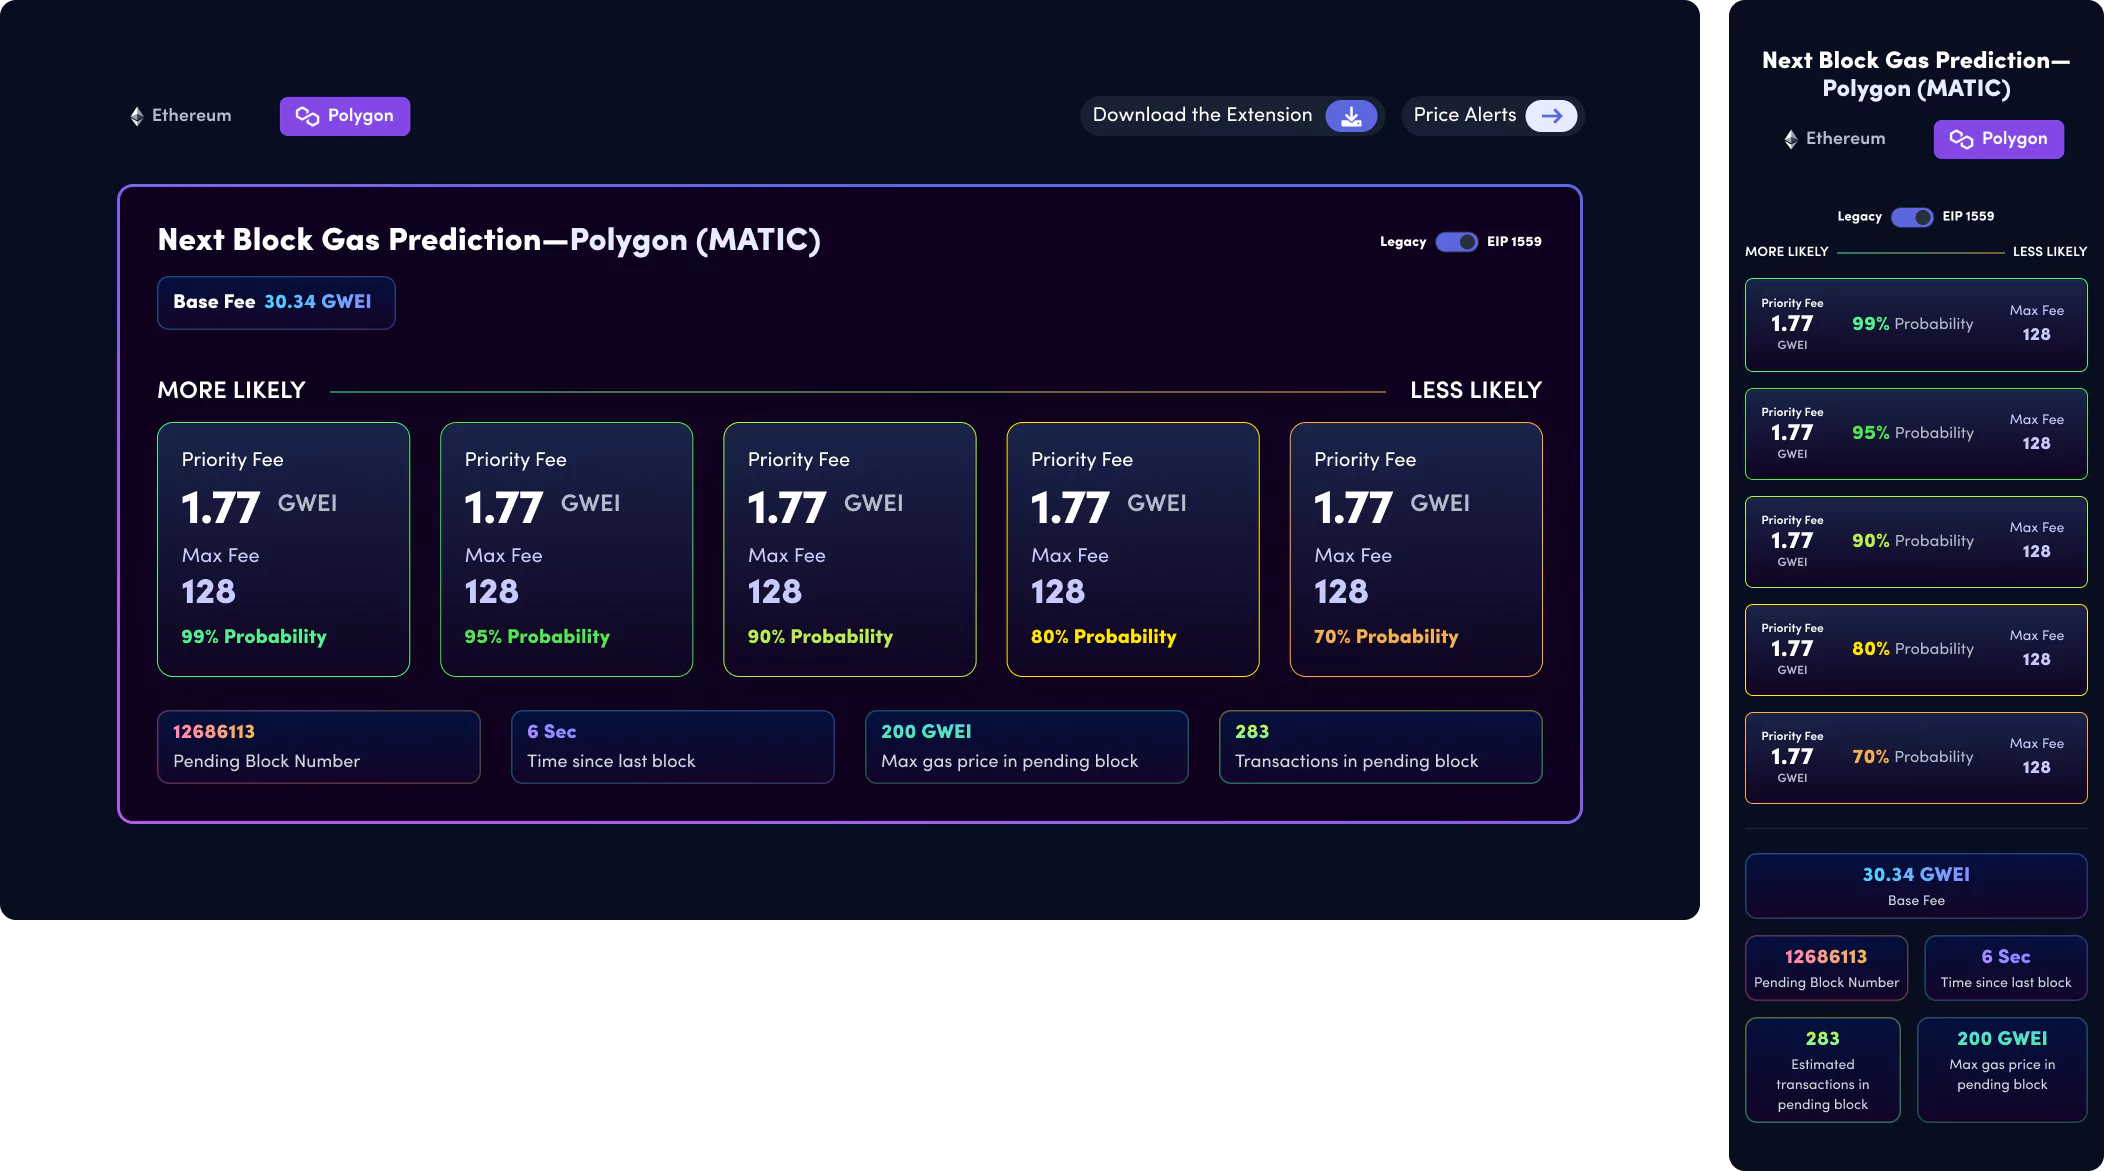Viewport: 2104px width, 1171px height.
Task: Toggle Legacy/EIP 1559 switch in side panel
Action: click(x=1912, y=217)
